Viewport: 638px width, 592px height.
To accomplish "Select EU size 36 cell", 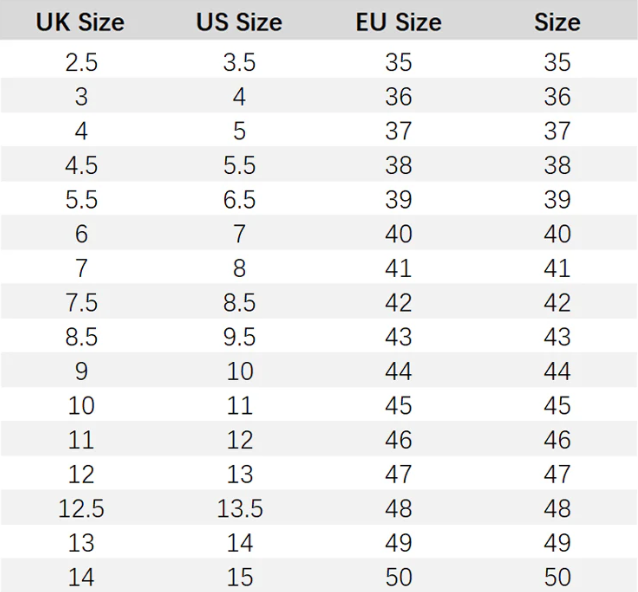I will point(398,97).
